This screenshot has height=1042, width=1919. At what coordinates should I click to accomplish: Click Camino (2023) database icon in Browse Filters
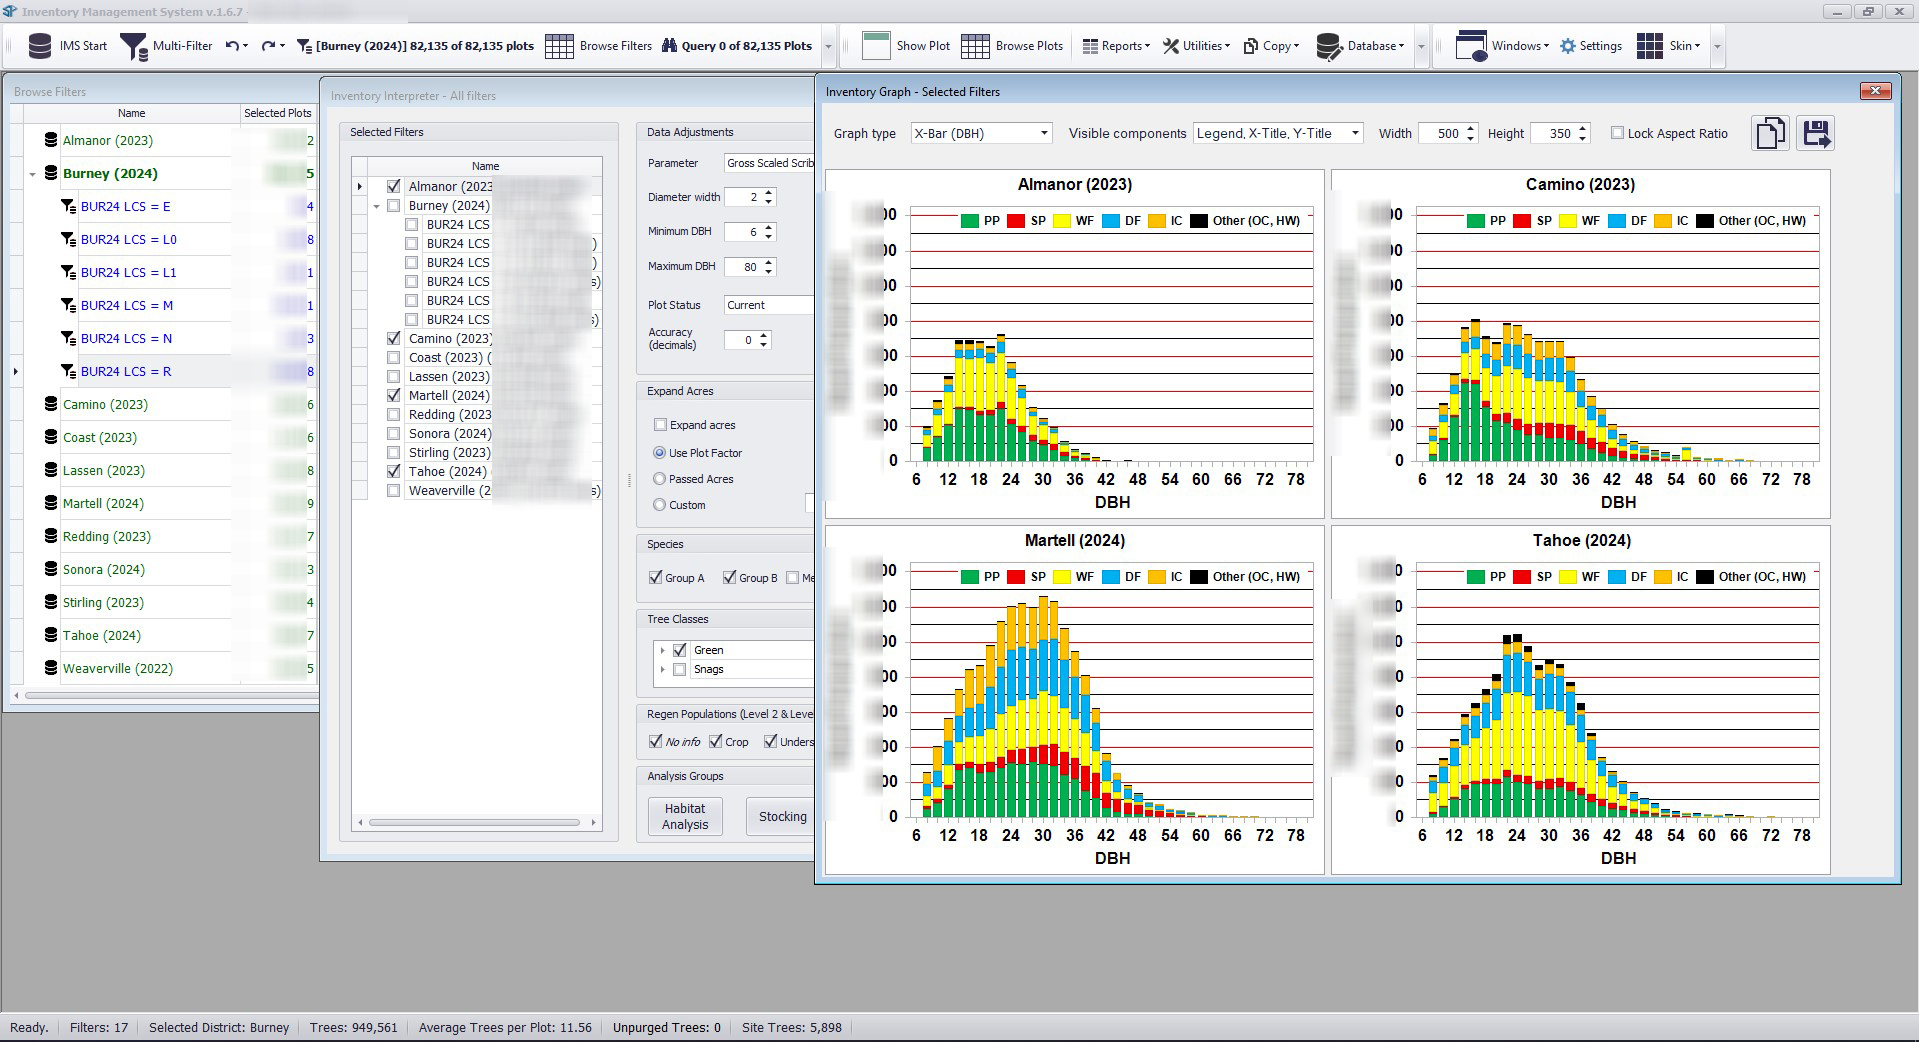[x=51, y=404]
